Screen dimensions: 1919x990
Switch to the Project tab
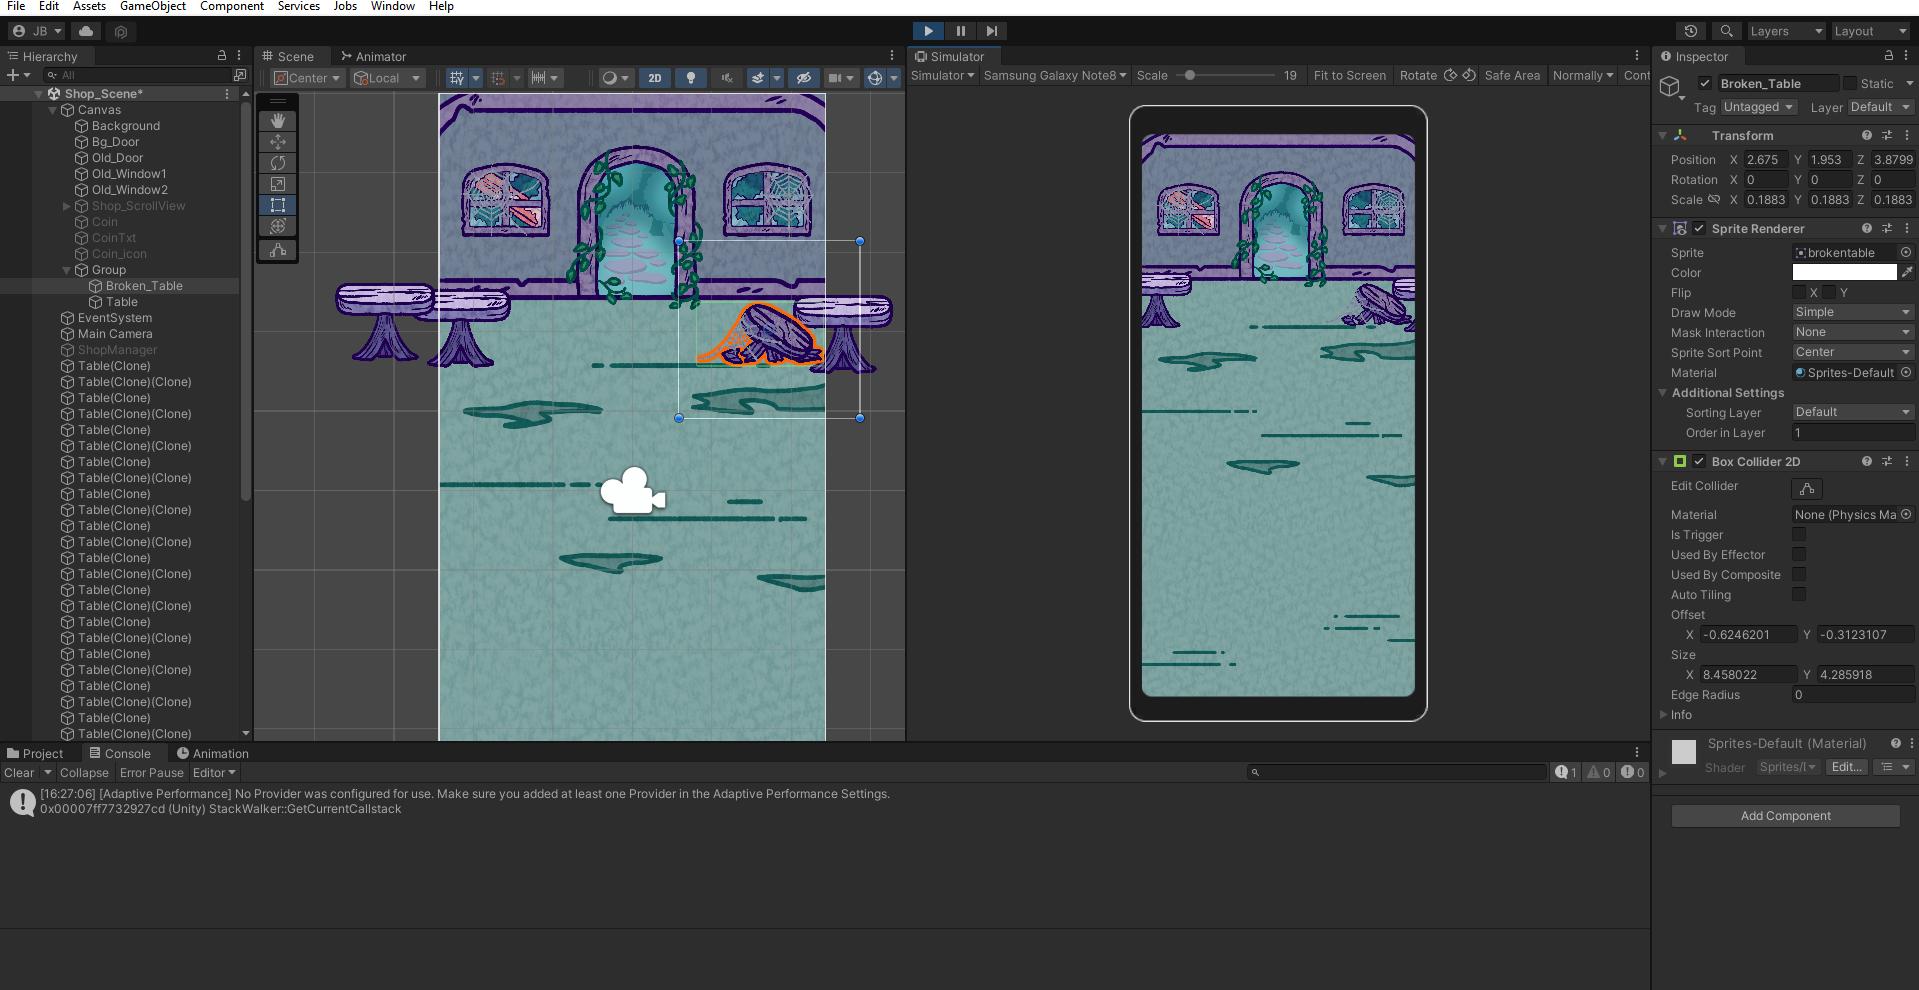click(x=35, y=753)
